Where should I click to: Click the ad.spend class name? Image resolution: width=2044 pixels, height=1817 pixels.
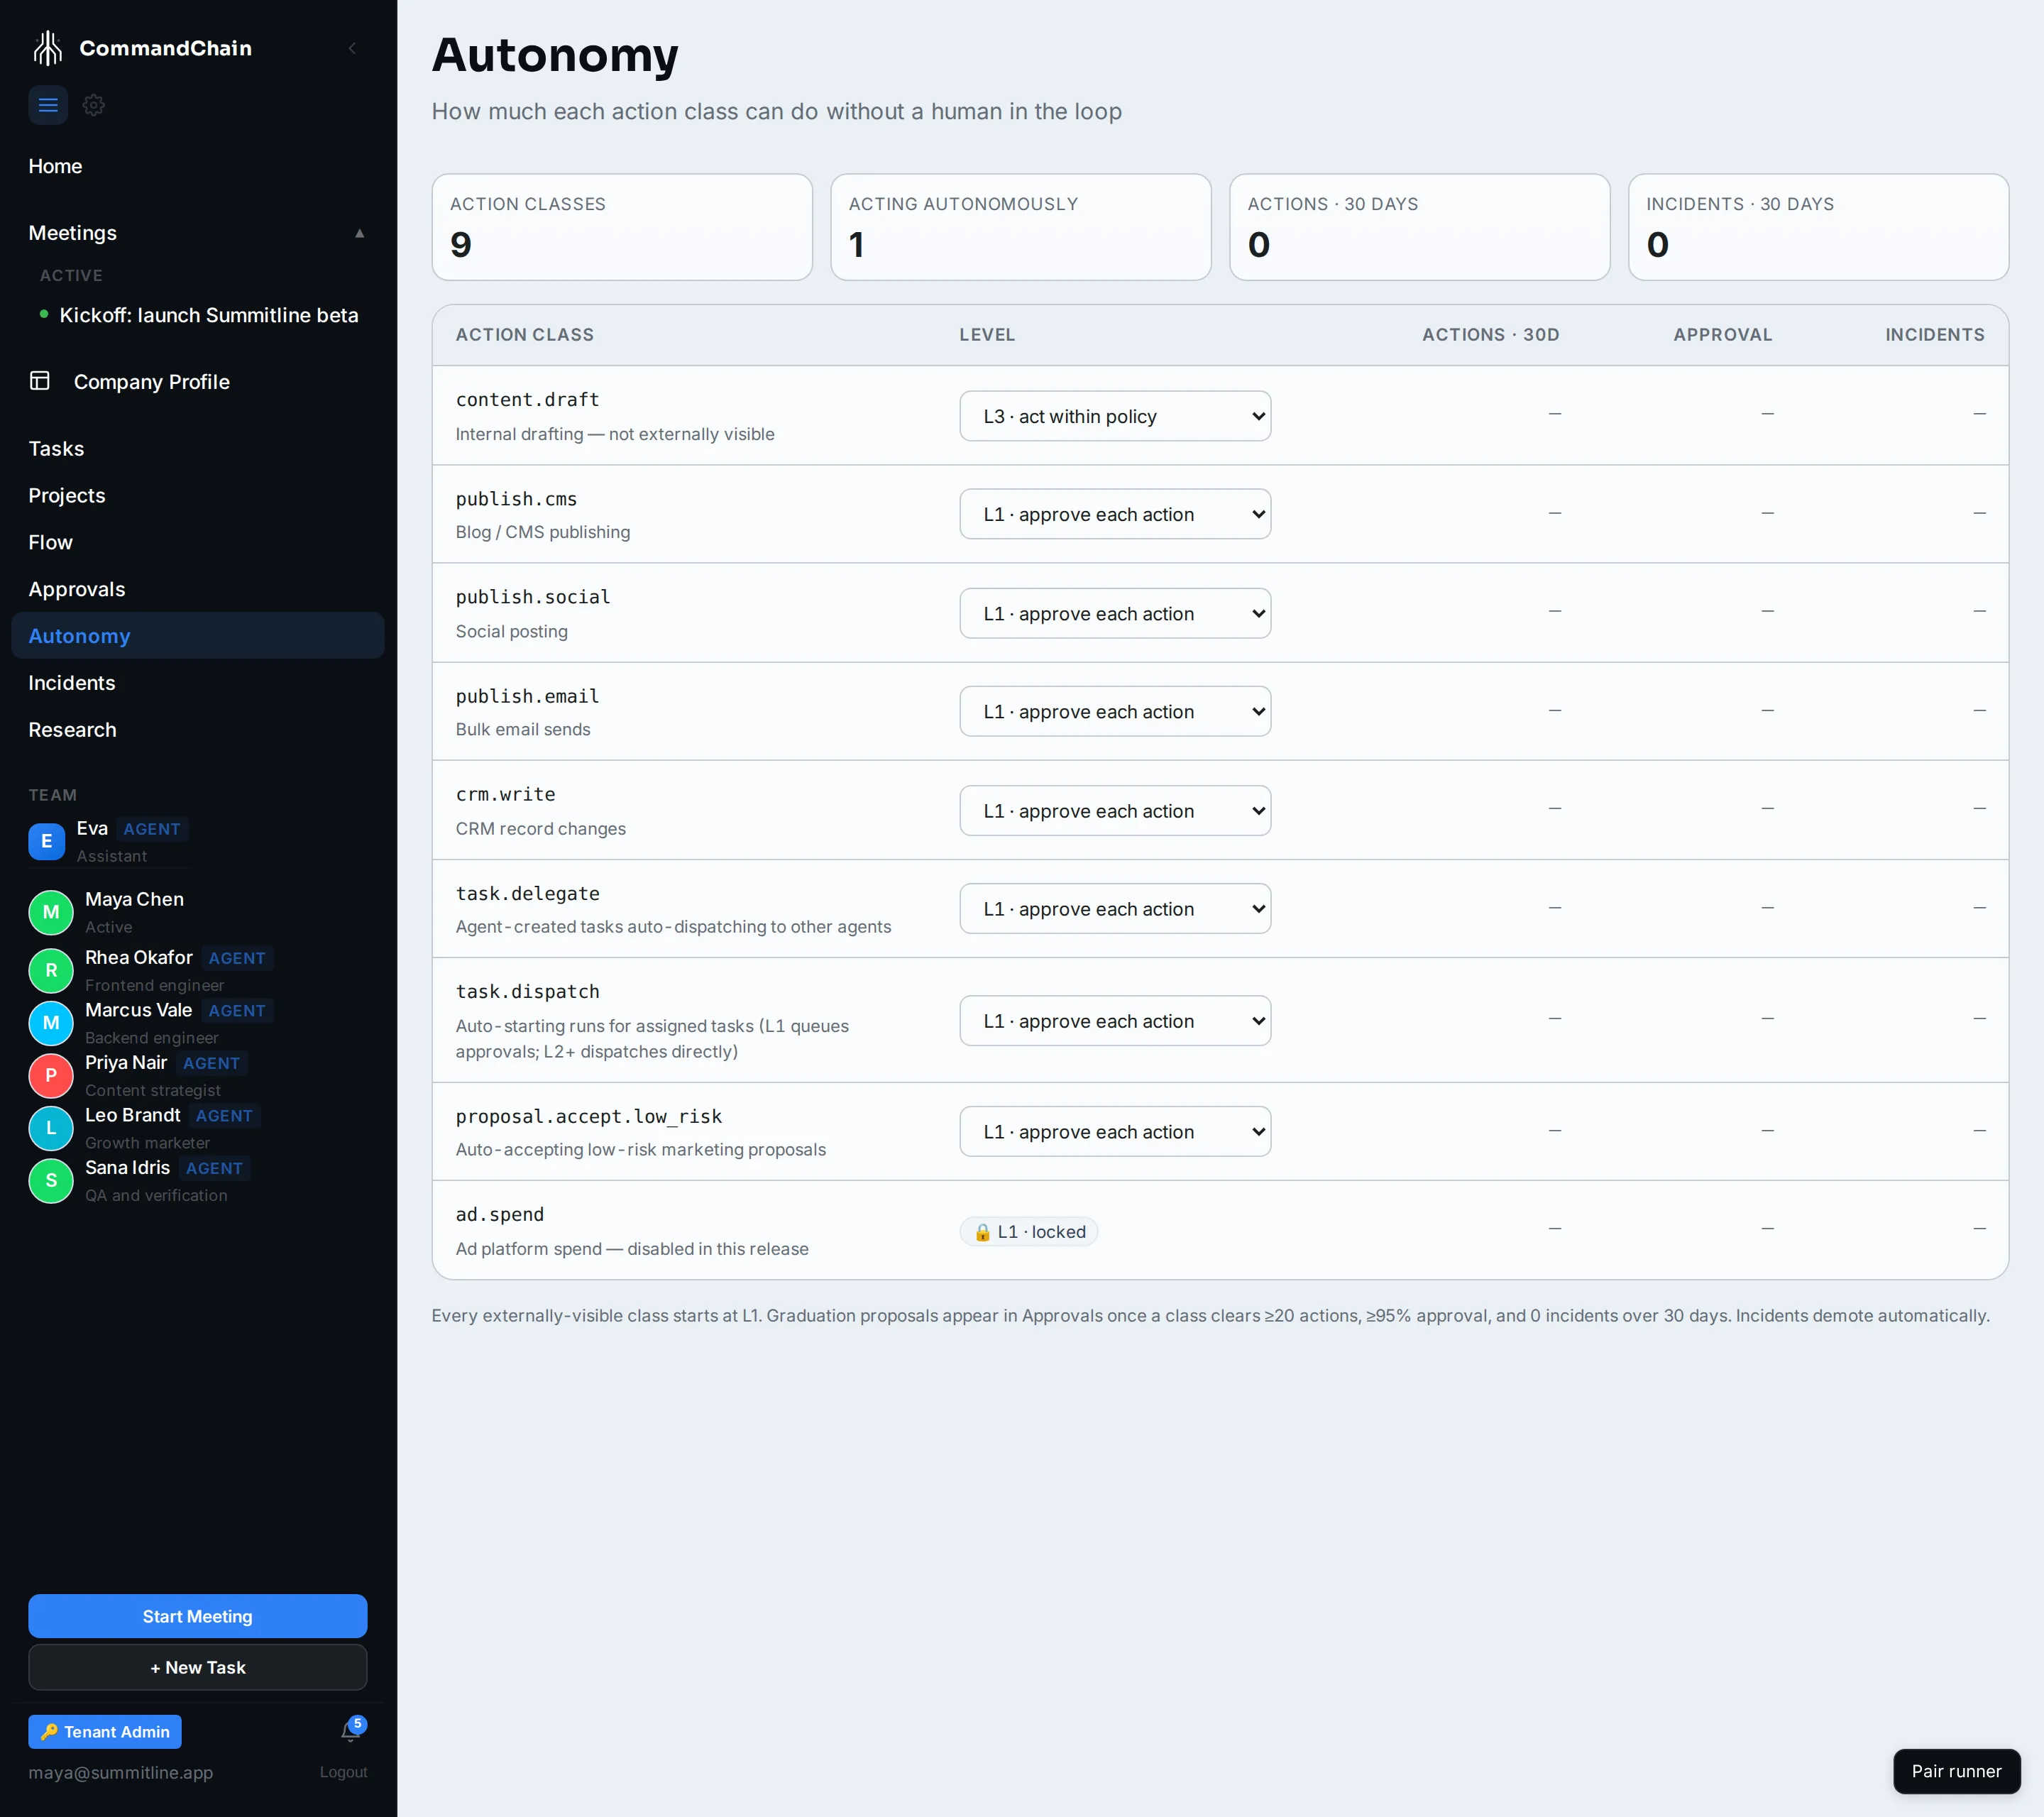click(500, 1214)
